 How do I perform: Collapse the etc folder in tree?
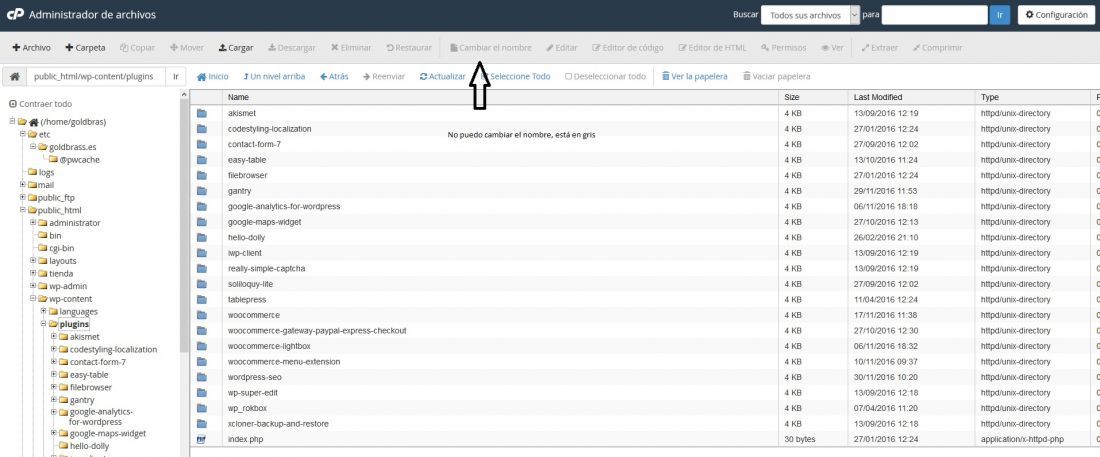click(22, 134)
